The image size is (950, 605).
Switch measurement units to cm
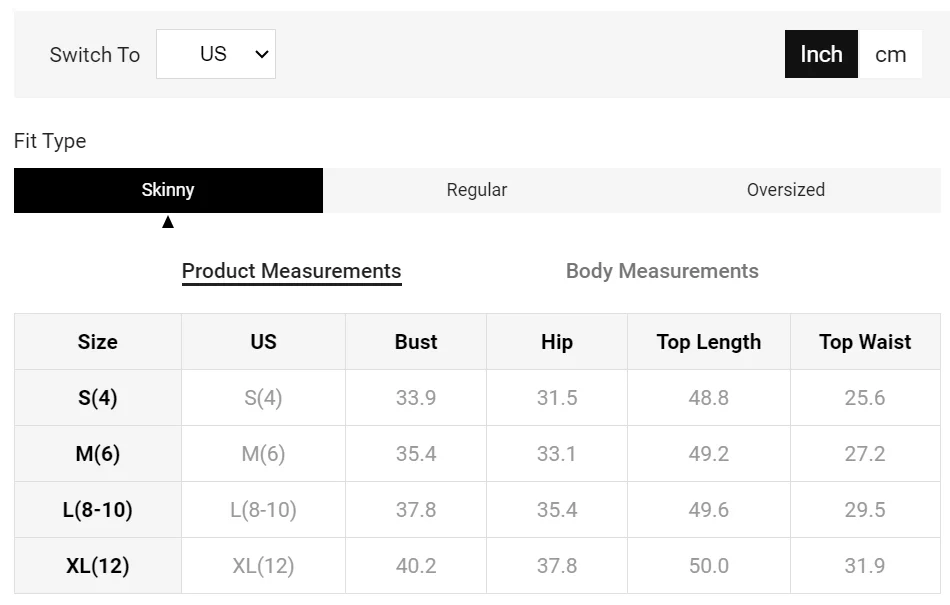click(890, 54)
